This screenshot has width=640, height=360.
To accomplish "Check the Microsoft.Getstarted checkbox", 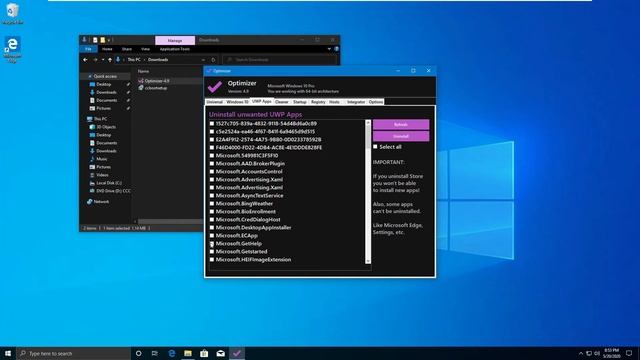I will (x=212, y=251).
